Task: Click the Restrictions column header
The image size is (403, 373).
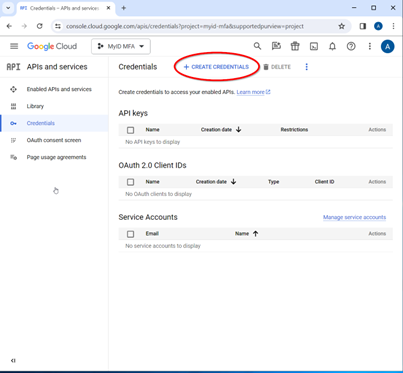Action: click(294, 130)
